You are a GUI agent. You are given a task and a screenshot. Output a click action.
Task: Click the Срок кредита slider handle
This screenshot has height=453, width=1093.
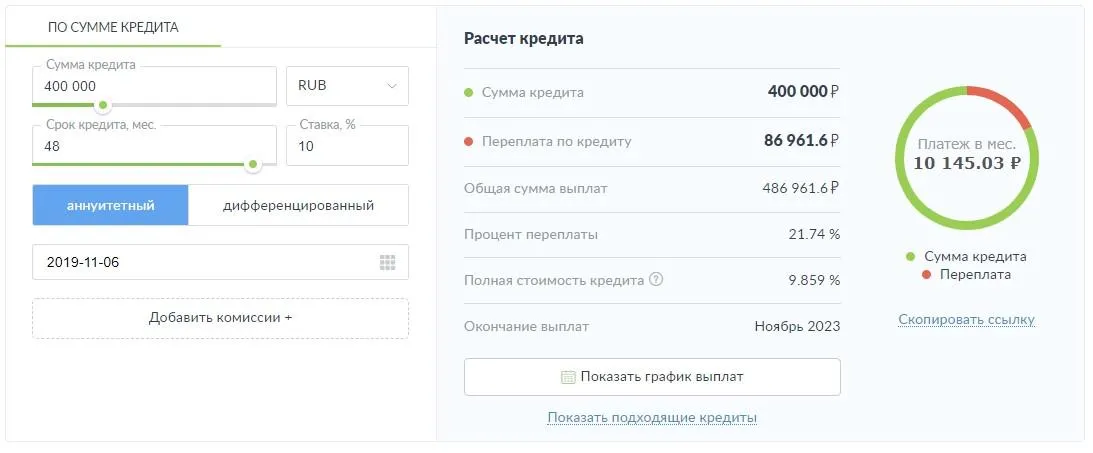254,164
